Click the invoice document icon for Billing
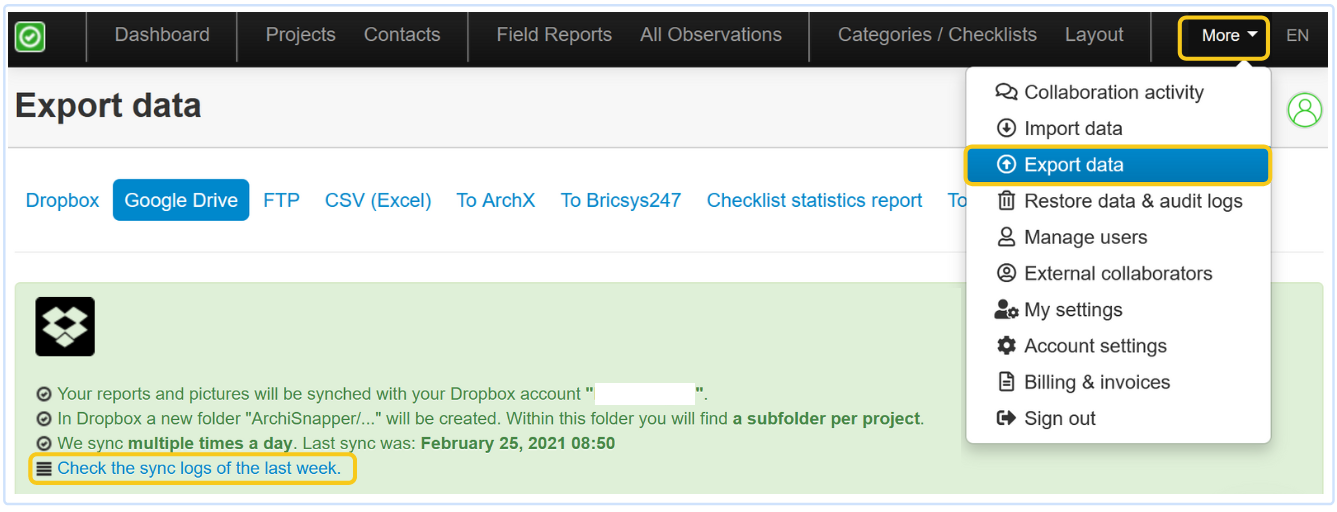The image size is (1337, 512). 1006,382
